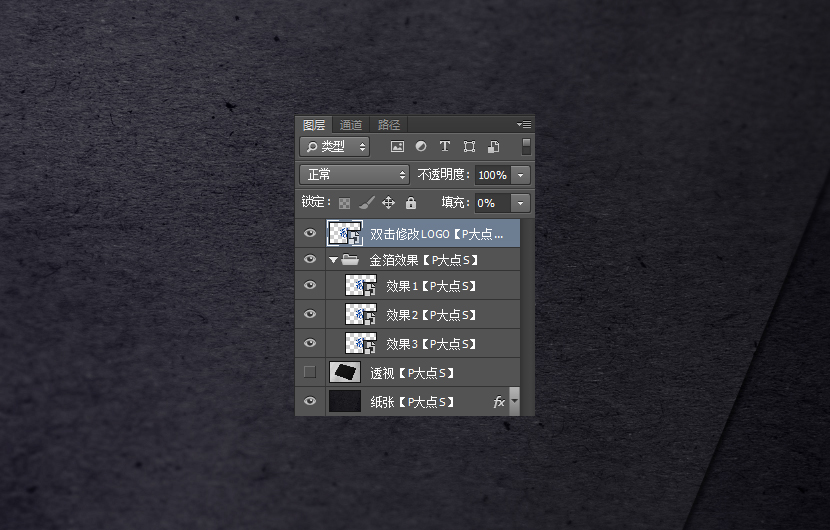
Task: Switch to the 图层 tab
Action: (314, 125)
